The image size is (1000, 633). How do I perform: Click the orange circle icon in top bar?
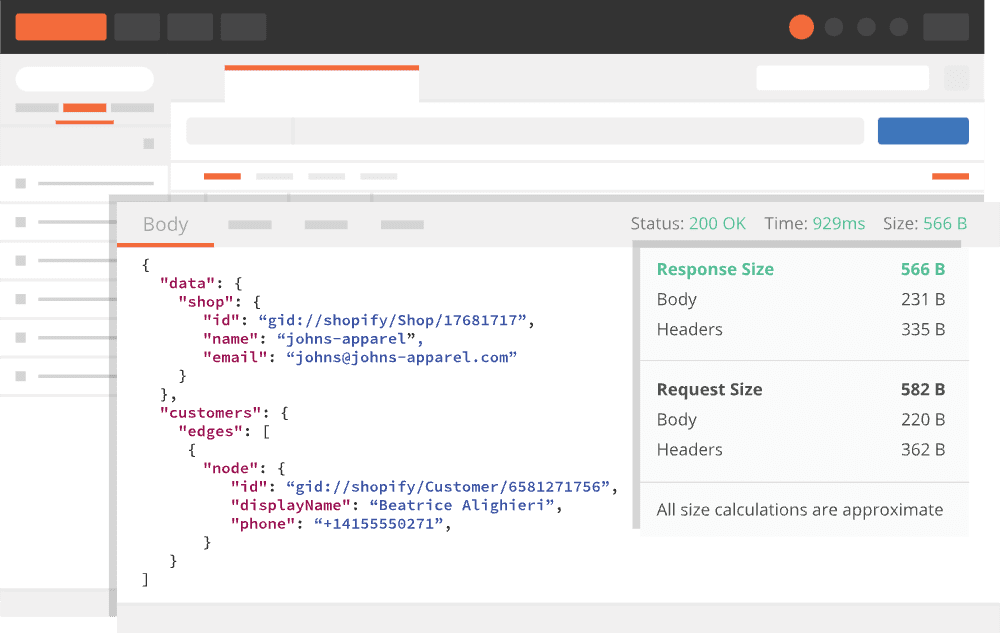click(x=801, y=27)
